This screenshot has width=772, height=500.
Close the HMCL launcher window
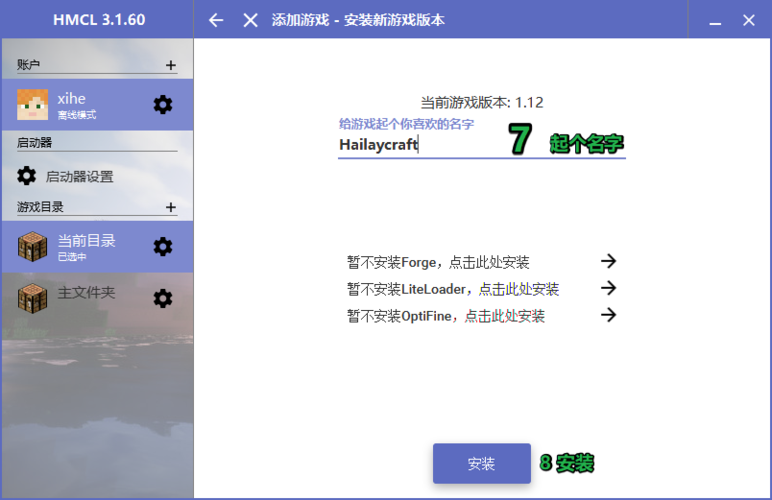[x=748, y=20]
